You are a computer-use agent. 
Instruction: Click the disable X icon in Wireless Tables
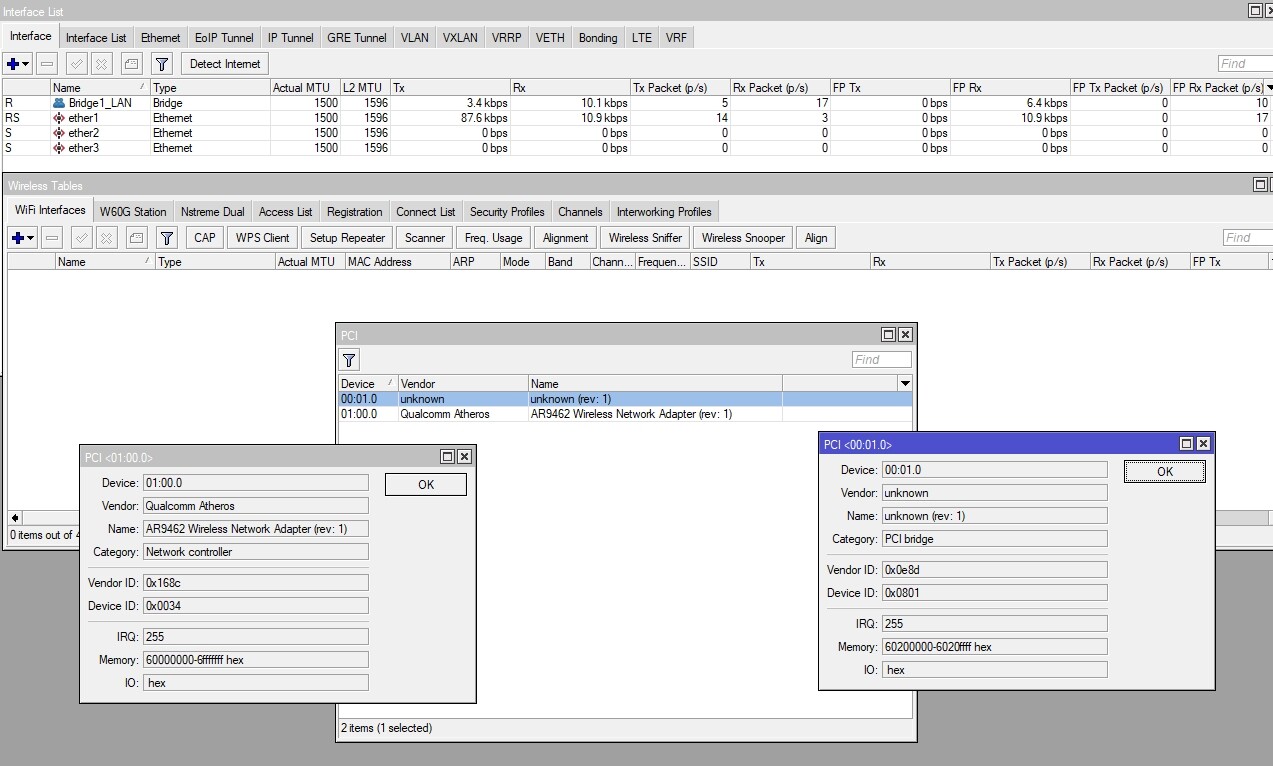(105, 238)
